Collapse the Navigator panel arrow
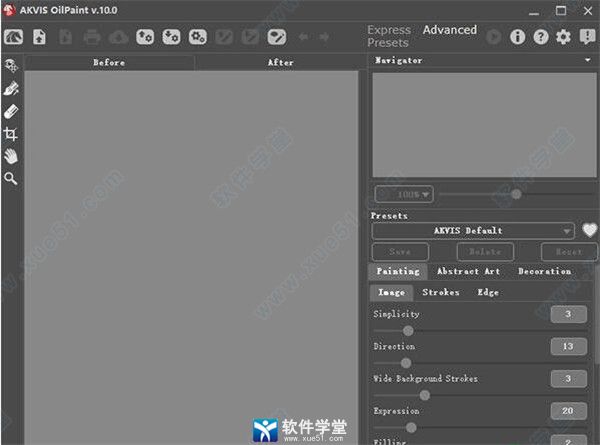This screenshot has height=445, width=600. (x=587, y=60)
